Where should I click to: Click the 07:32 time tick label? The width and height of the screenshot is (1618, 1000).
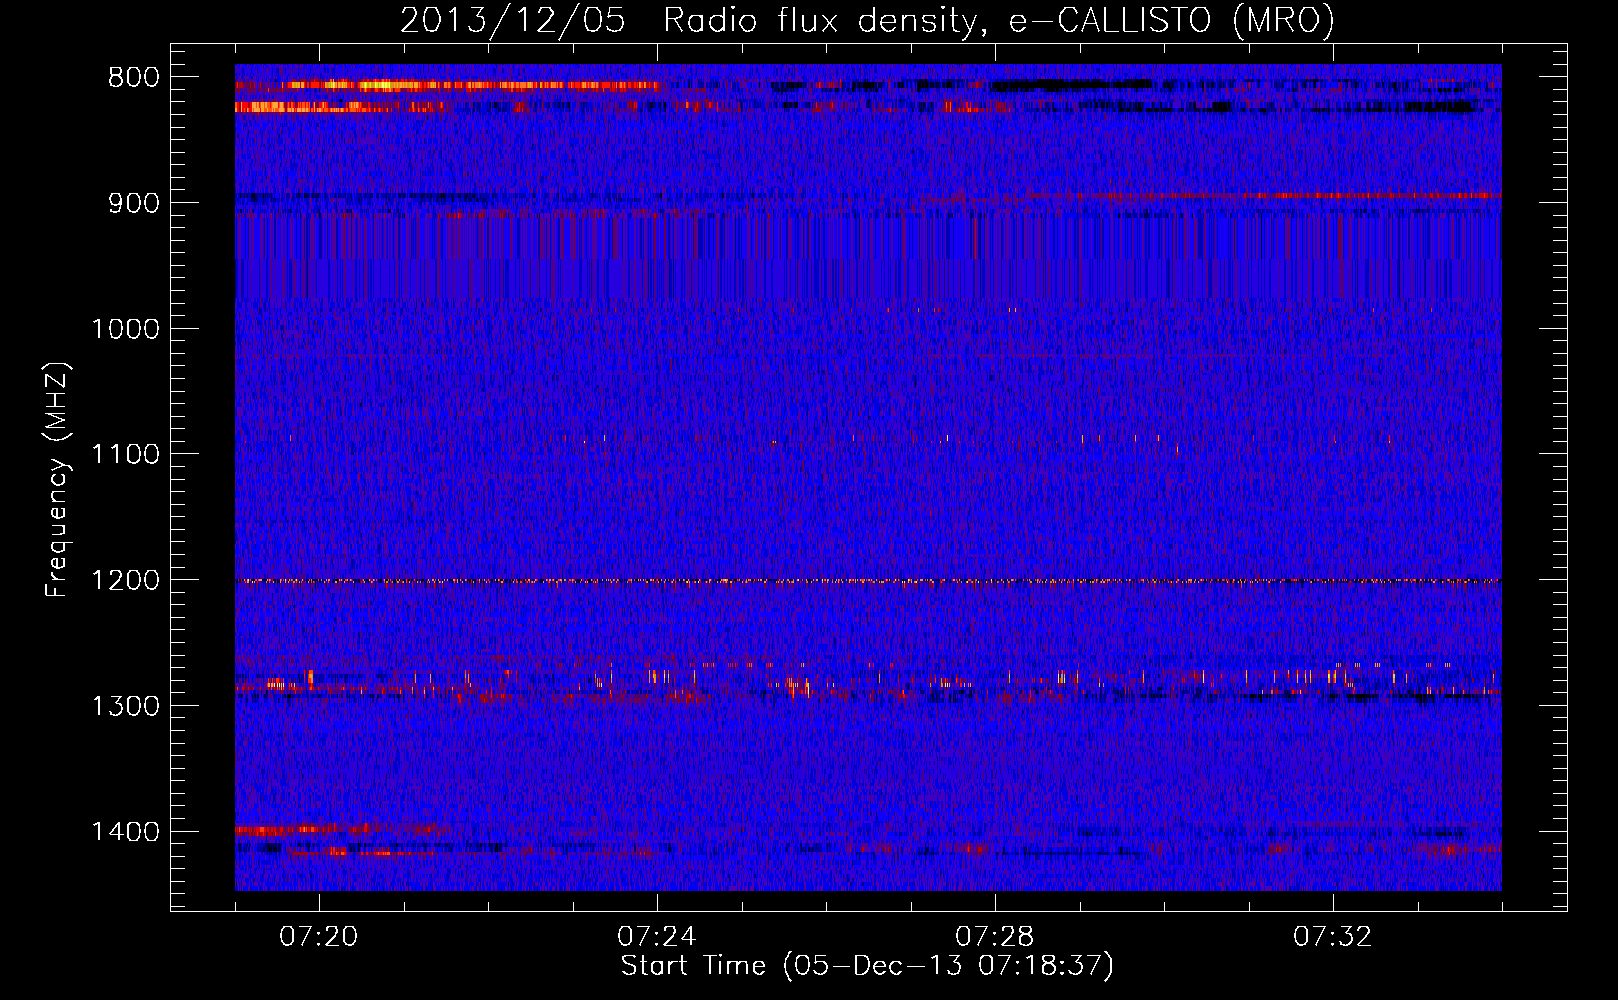1333,937
